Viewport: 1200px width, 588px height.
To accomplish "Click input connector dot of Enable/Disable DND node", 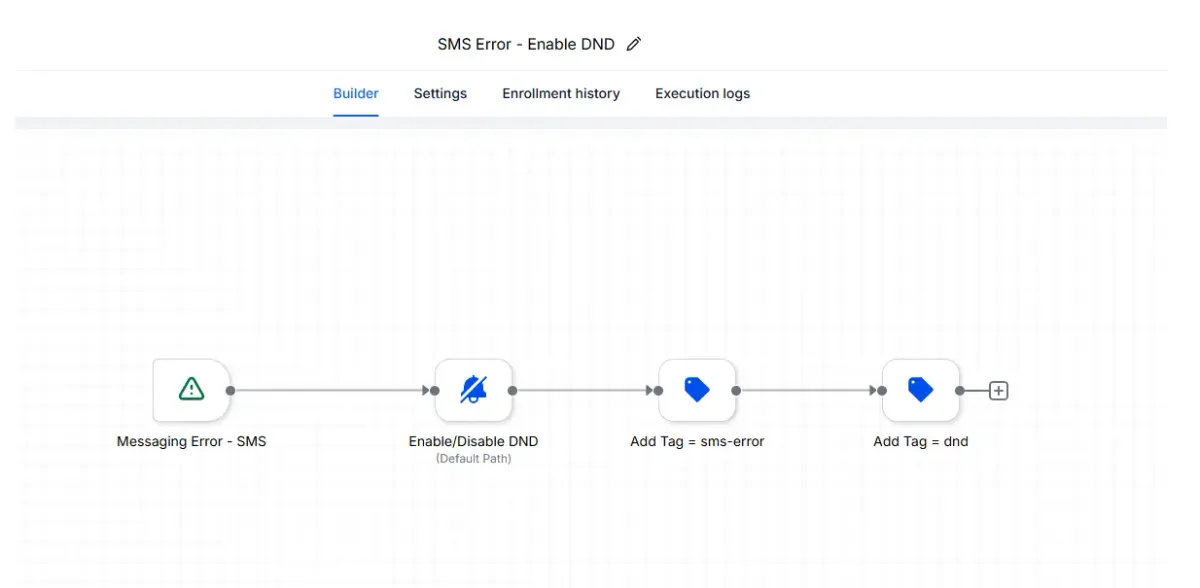I will pos(436,391).
